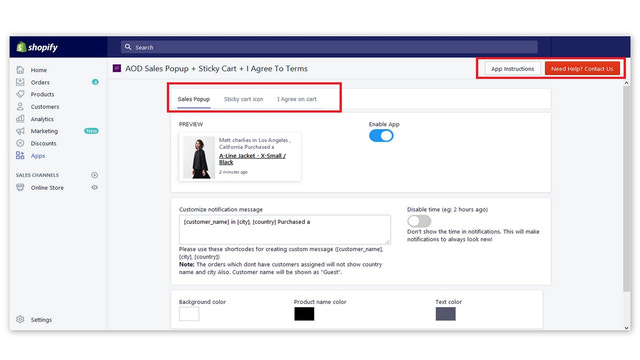
Task: Click the page vertical scrollbar
Action: [627, 189]
